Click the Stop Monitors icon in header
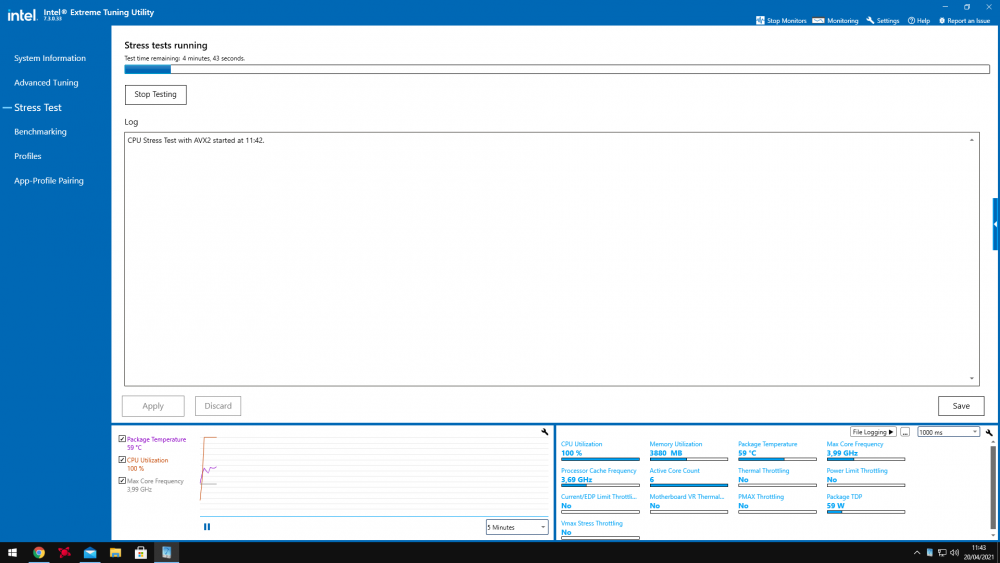 761,20
